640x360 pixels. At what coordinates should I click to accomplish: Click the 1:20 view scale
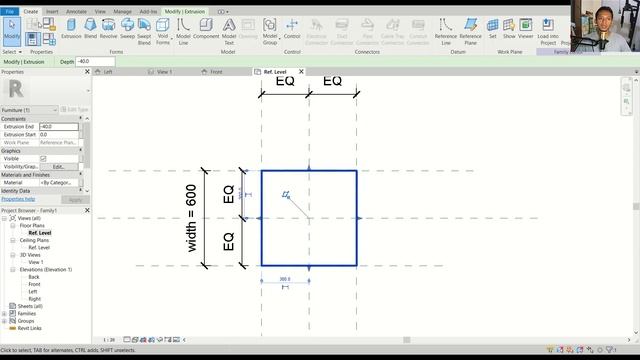tap(109, 340)
